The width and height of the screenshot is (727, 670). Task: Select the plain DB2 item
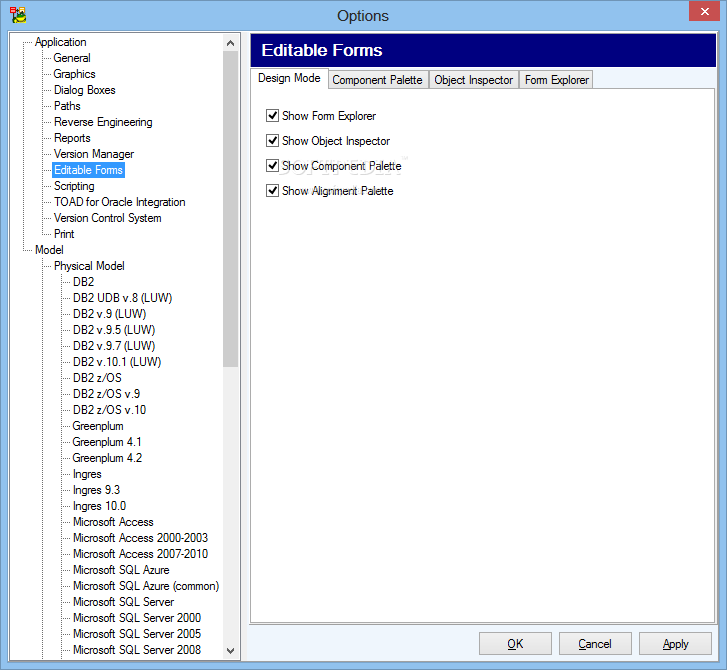click(83, 282)
